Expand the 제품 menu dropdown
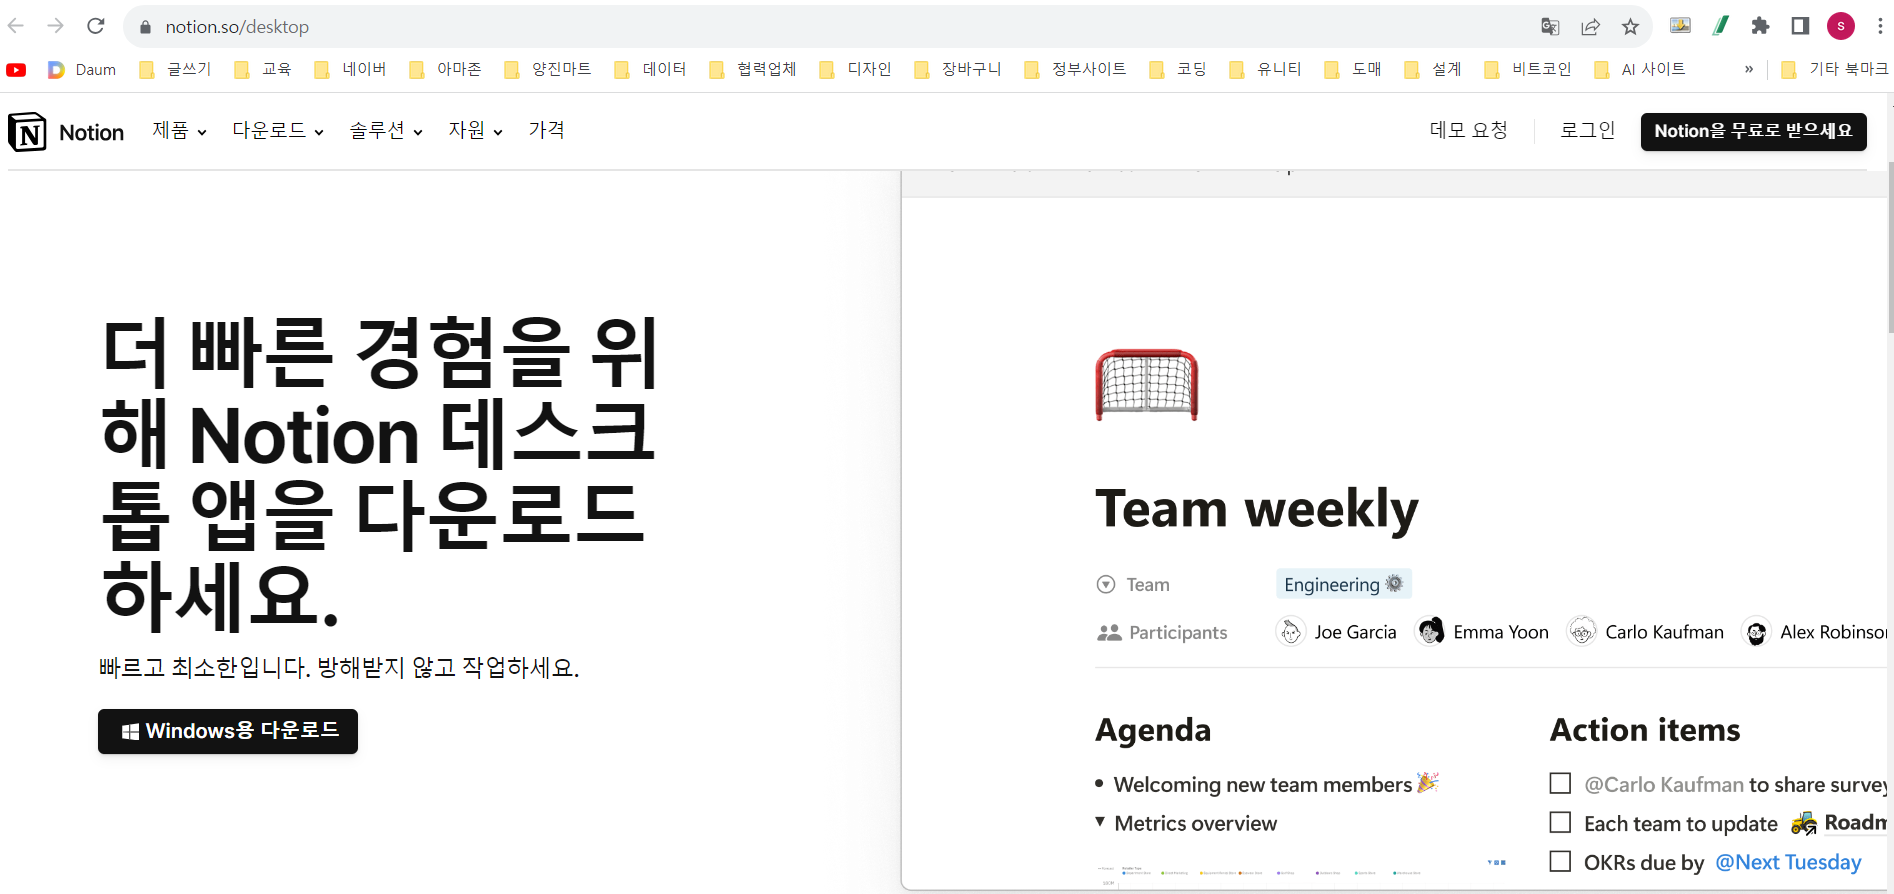Viewport: 1894px width, 894px height. [x=180, y=130]
